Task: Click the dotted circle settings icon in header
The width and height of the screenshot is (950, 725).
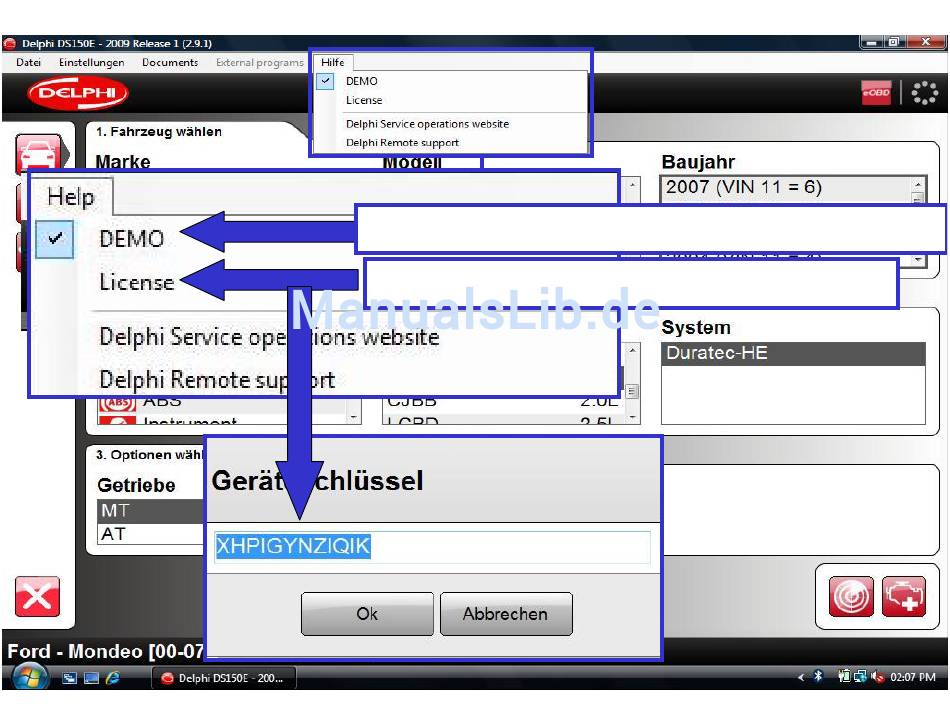Action: click(925, 93)
